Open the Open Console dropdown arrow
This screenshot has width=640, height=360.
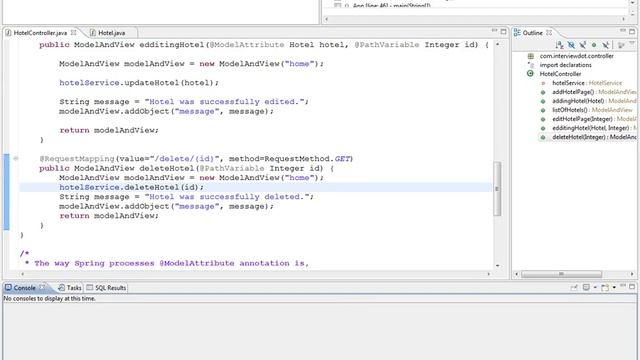[x=614, y=288]
